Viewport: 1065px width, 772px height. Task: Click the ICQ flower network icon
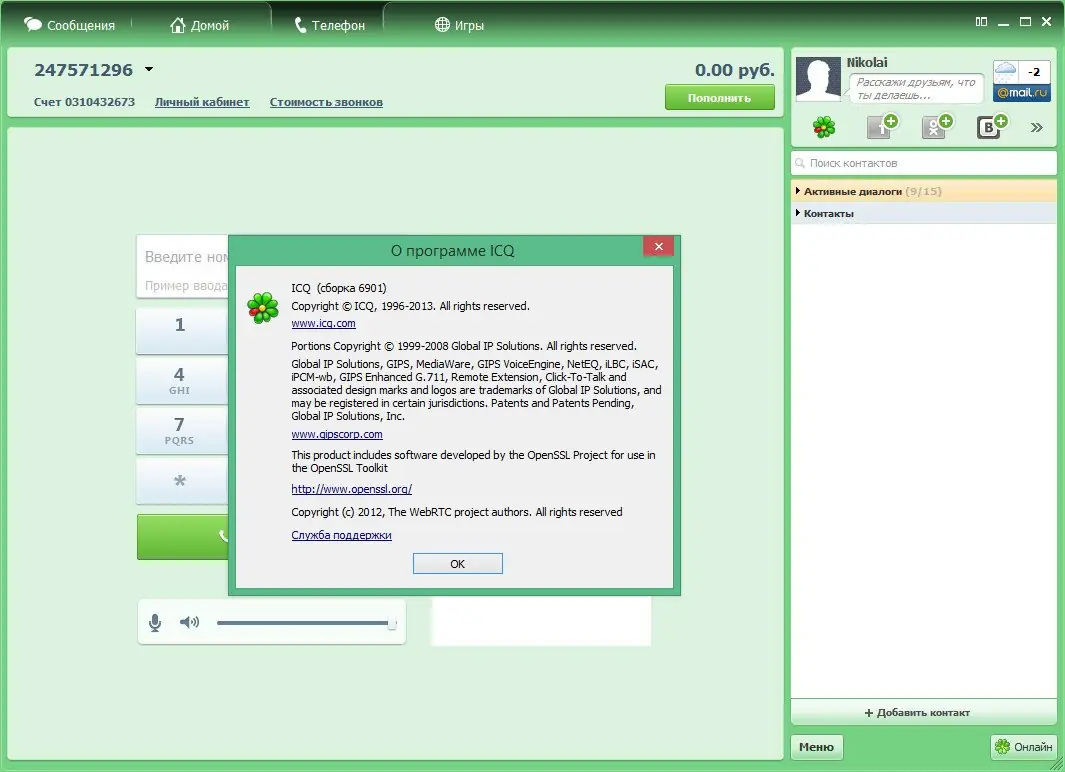point(824,127)
